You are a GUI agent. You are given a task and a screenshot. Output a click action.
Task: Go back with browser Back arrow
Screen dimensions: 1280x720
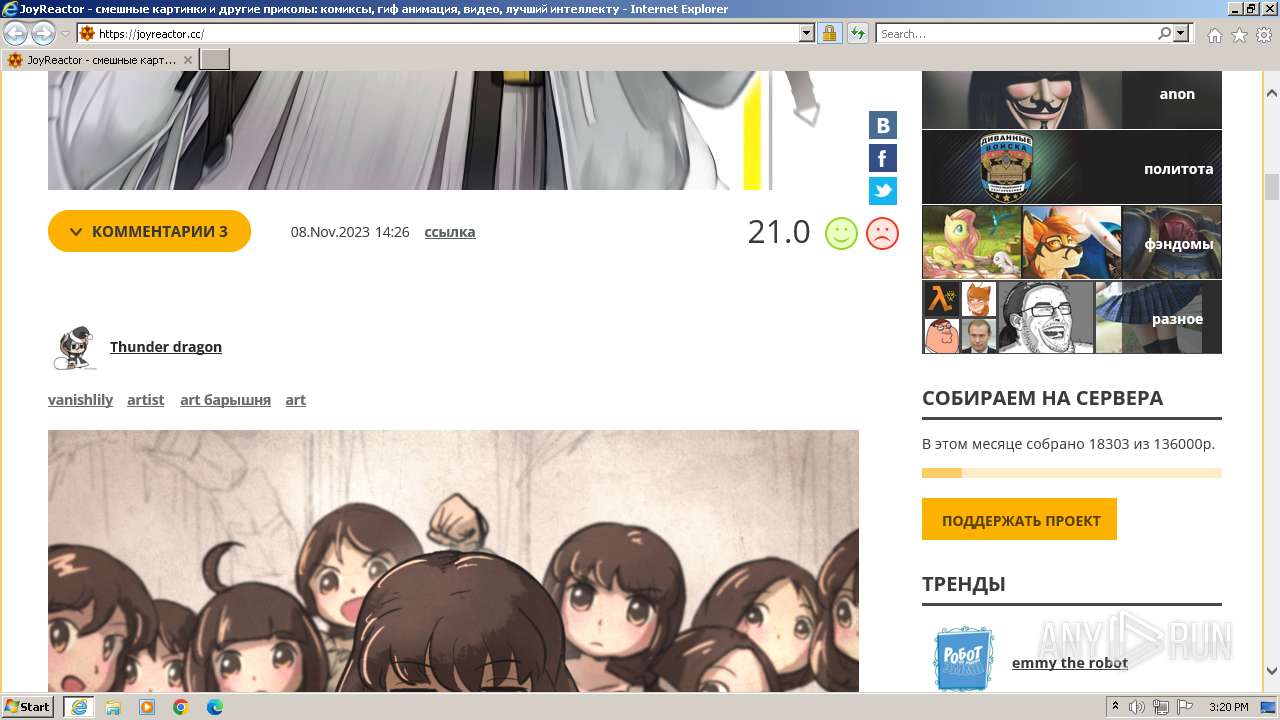pos(15,34)
